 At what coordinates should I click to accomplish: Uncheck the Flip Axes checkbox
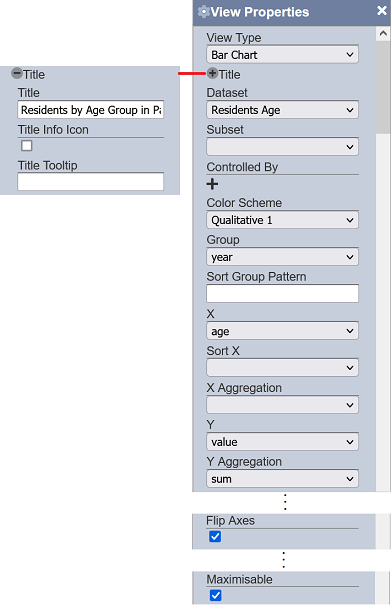click(215, 536)
